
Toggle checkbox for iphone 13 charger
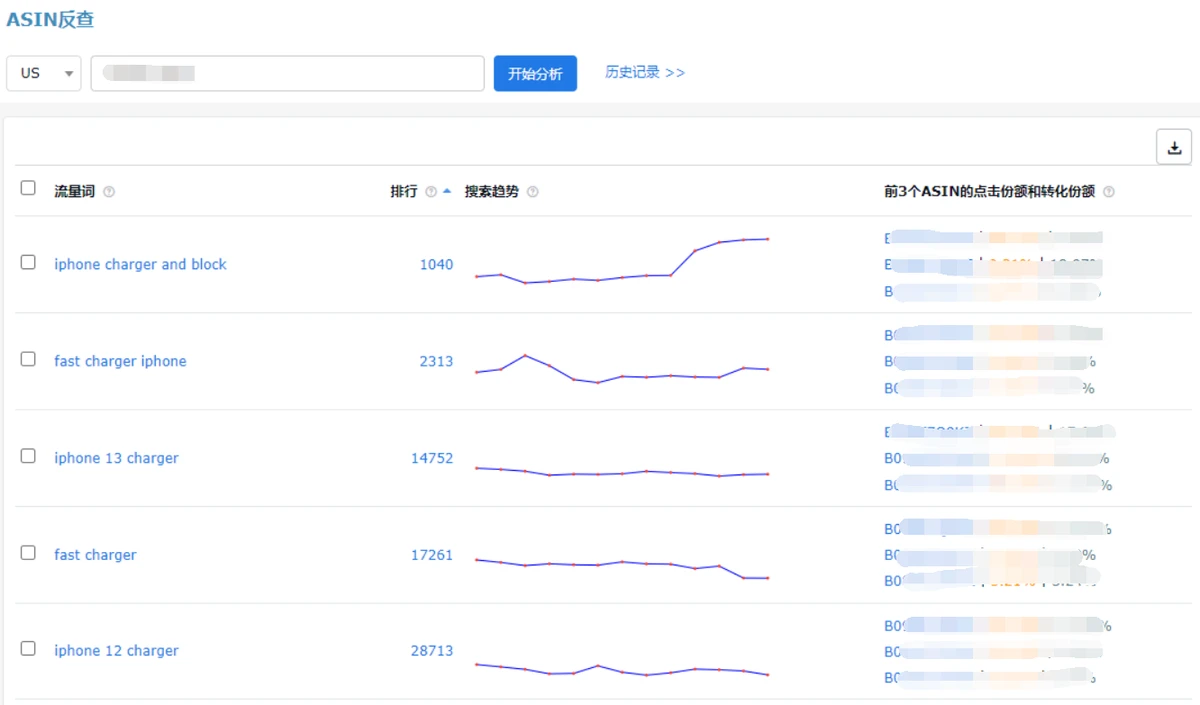coord(28,456)
